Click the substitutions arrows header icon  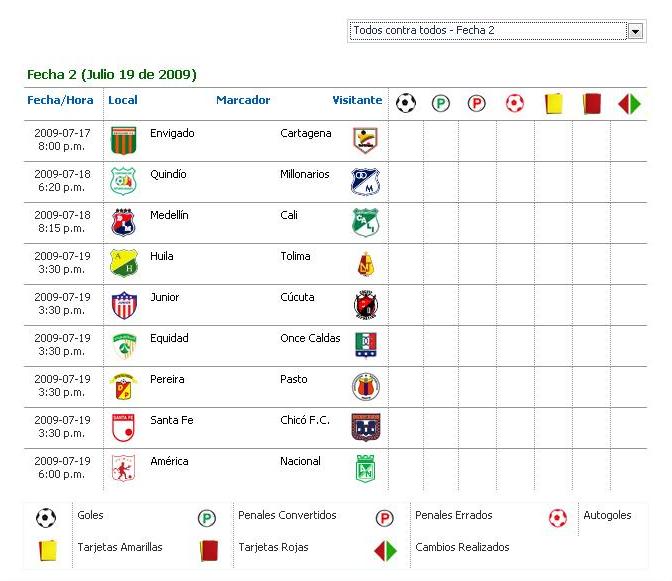click(x=629, y=104)
